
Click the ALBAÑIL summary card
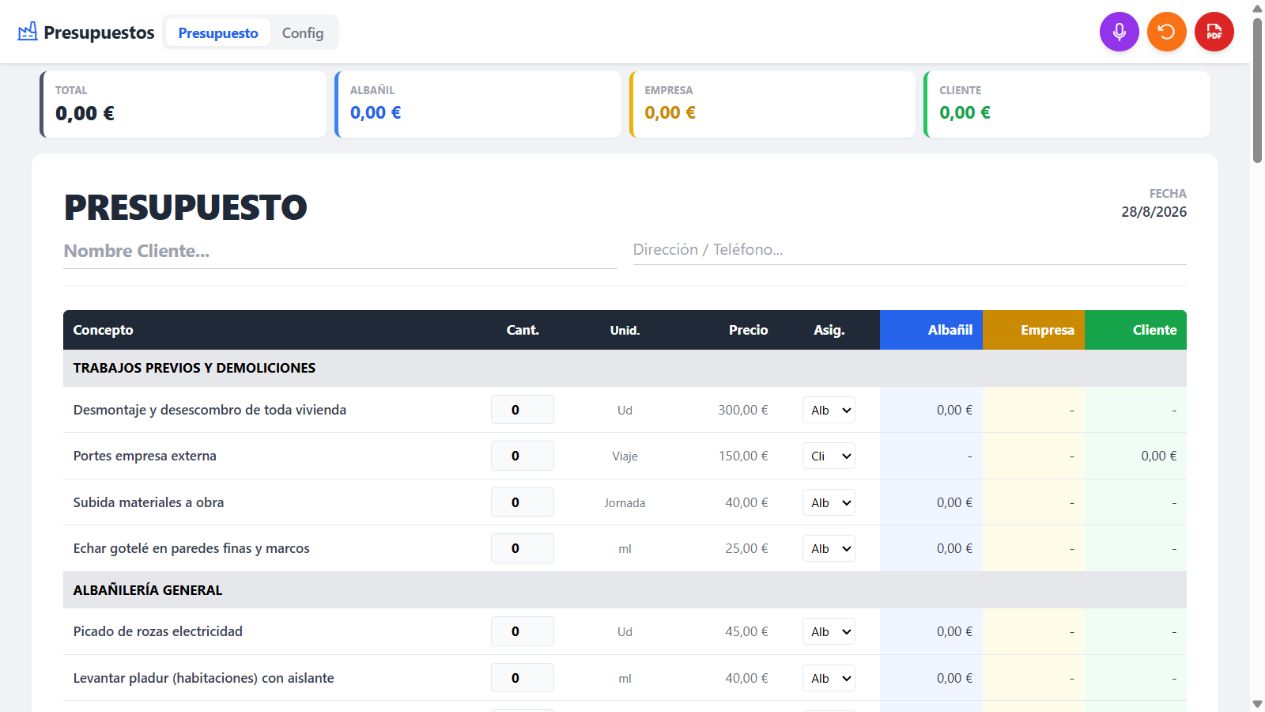[x=478, y=104]
